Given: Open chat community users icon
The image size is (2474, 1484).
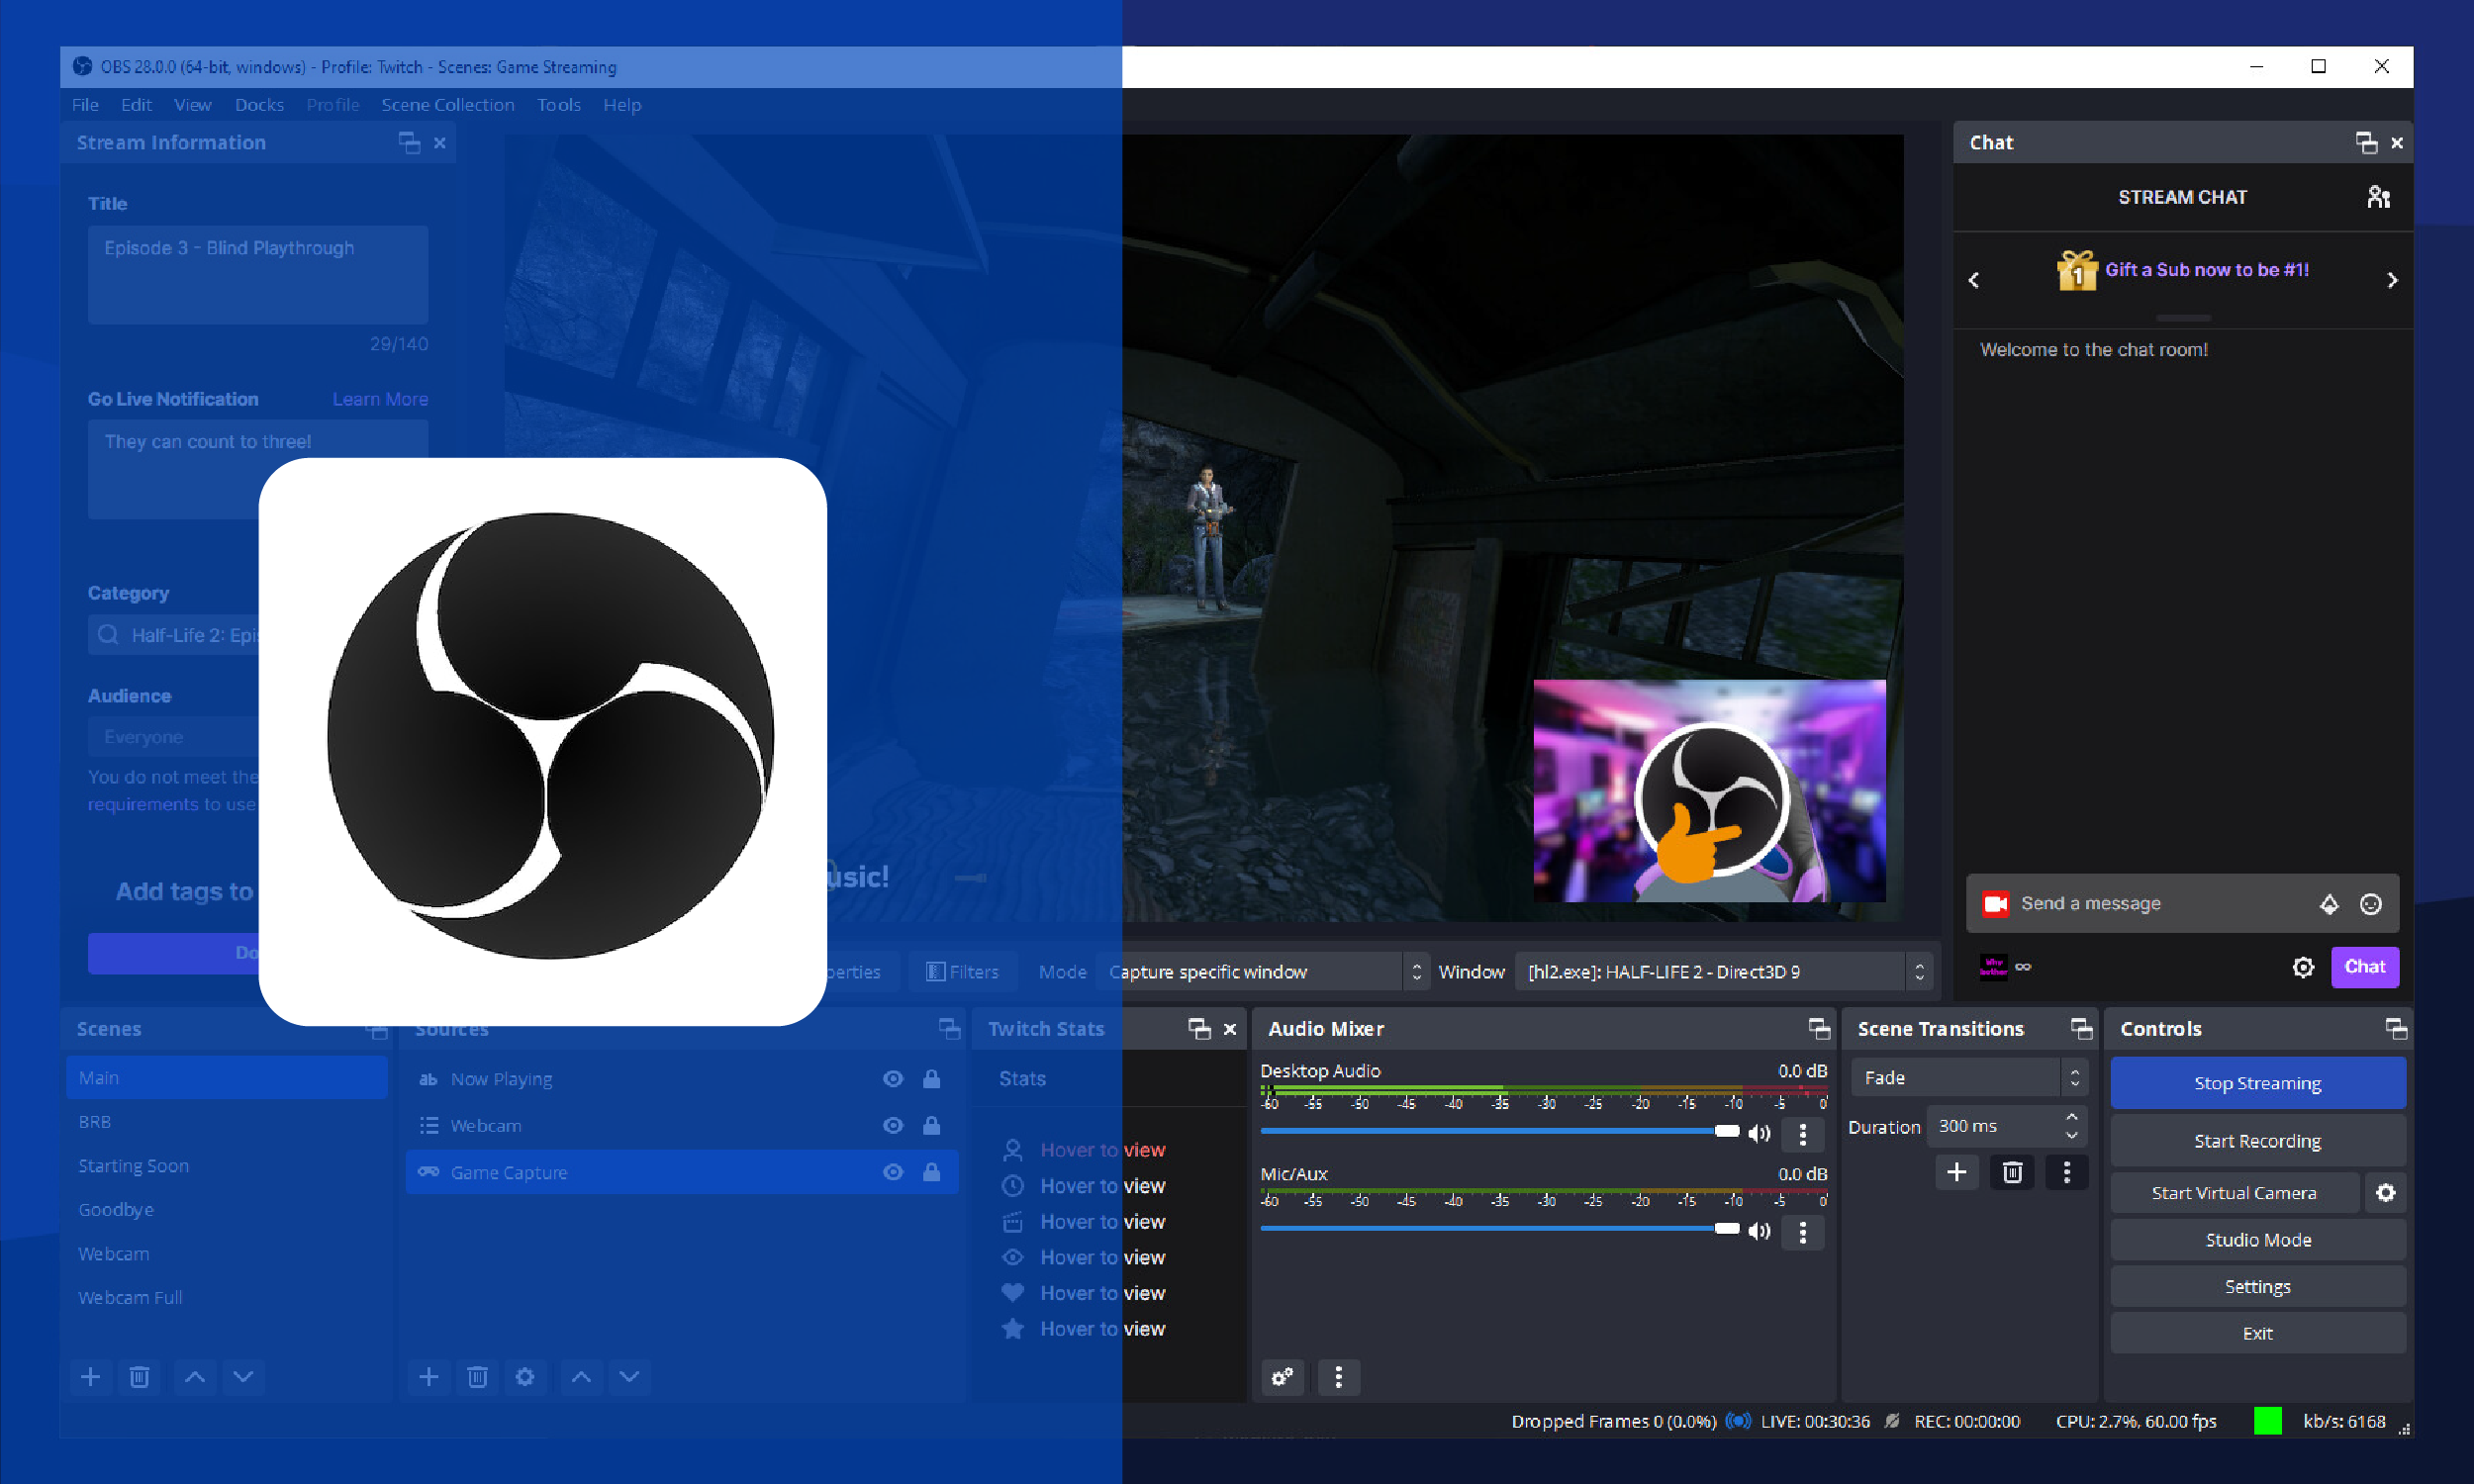Looking at the screenshot, I should (x=2379, y=197).
